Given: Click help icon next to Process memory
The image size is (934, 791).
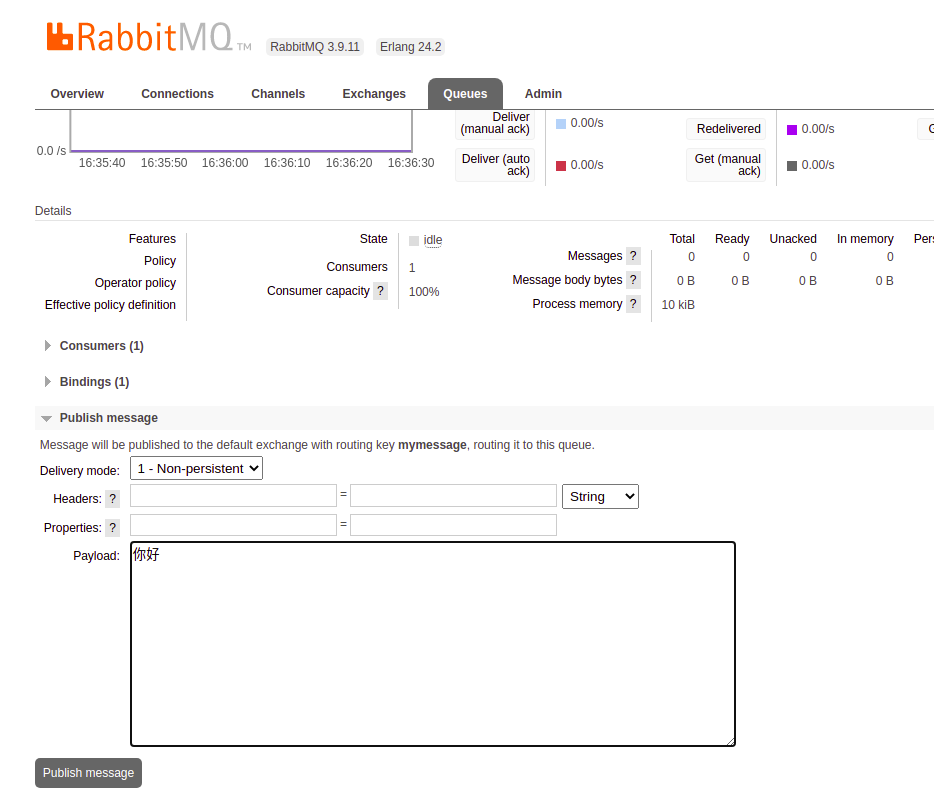Looking at the screenshot, I should click(x=633, y=304).
